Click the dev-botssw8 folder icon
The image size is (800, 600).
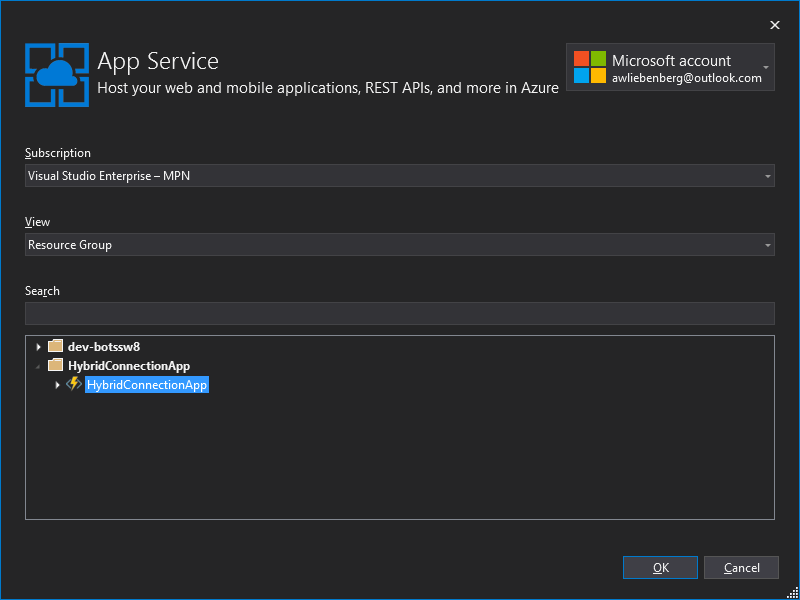55,347
